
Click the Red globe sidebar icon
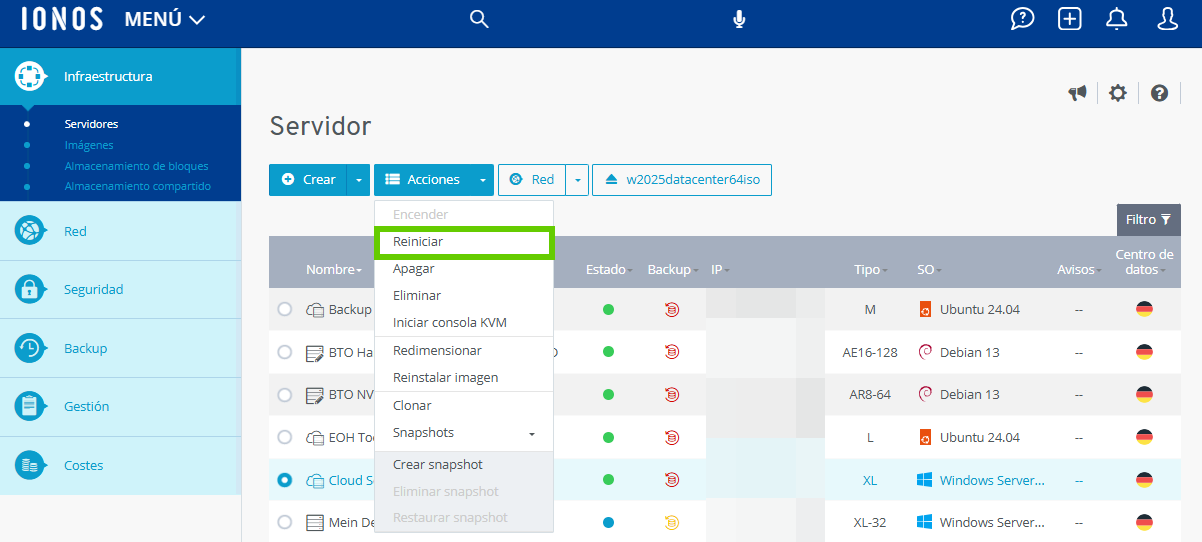30,231
